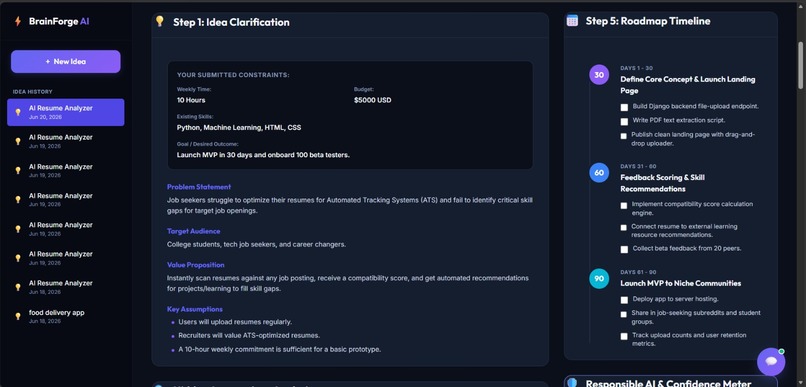Click 'College students, tech job seekers' audience text
This screenshot has width=806, height=387.
tap(257, 245)
